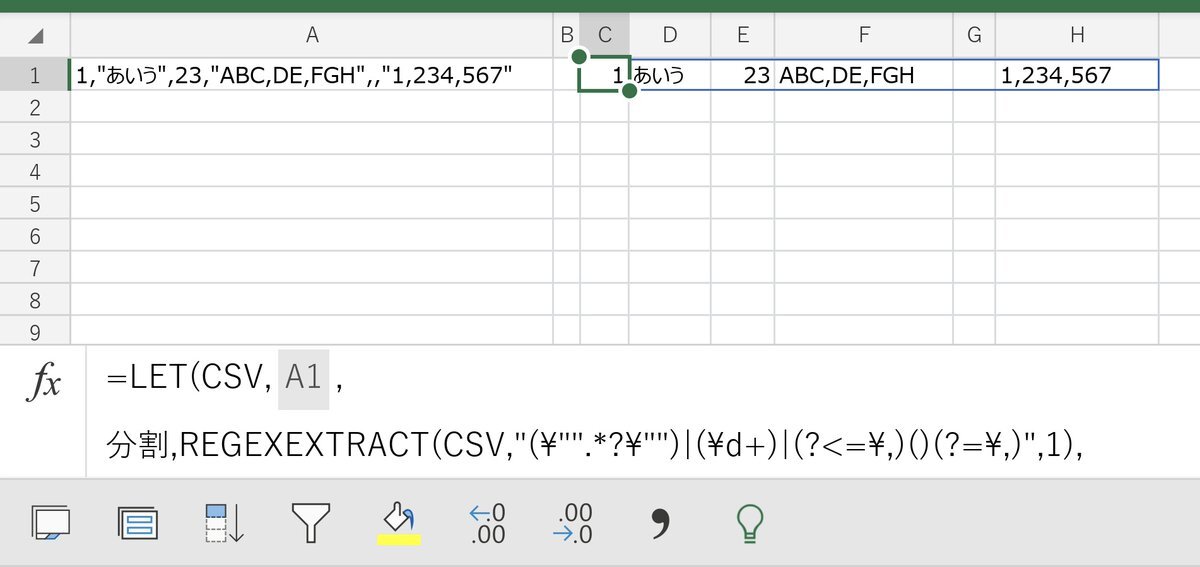The width and height of the screenshot is (1200, 567).
Task: Click the increase decimal places icon
Action: click(487, 523)
